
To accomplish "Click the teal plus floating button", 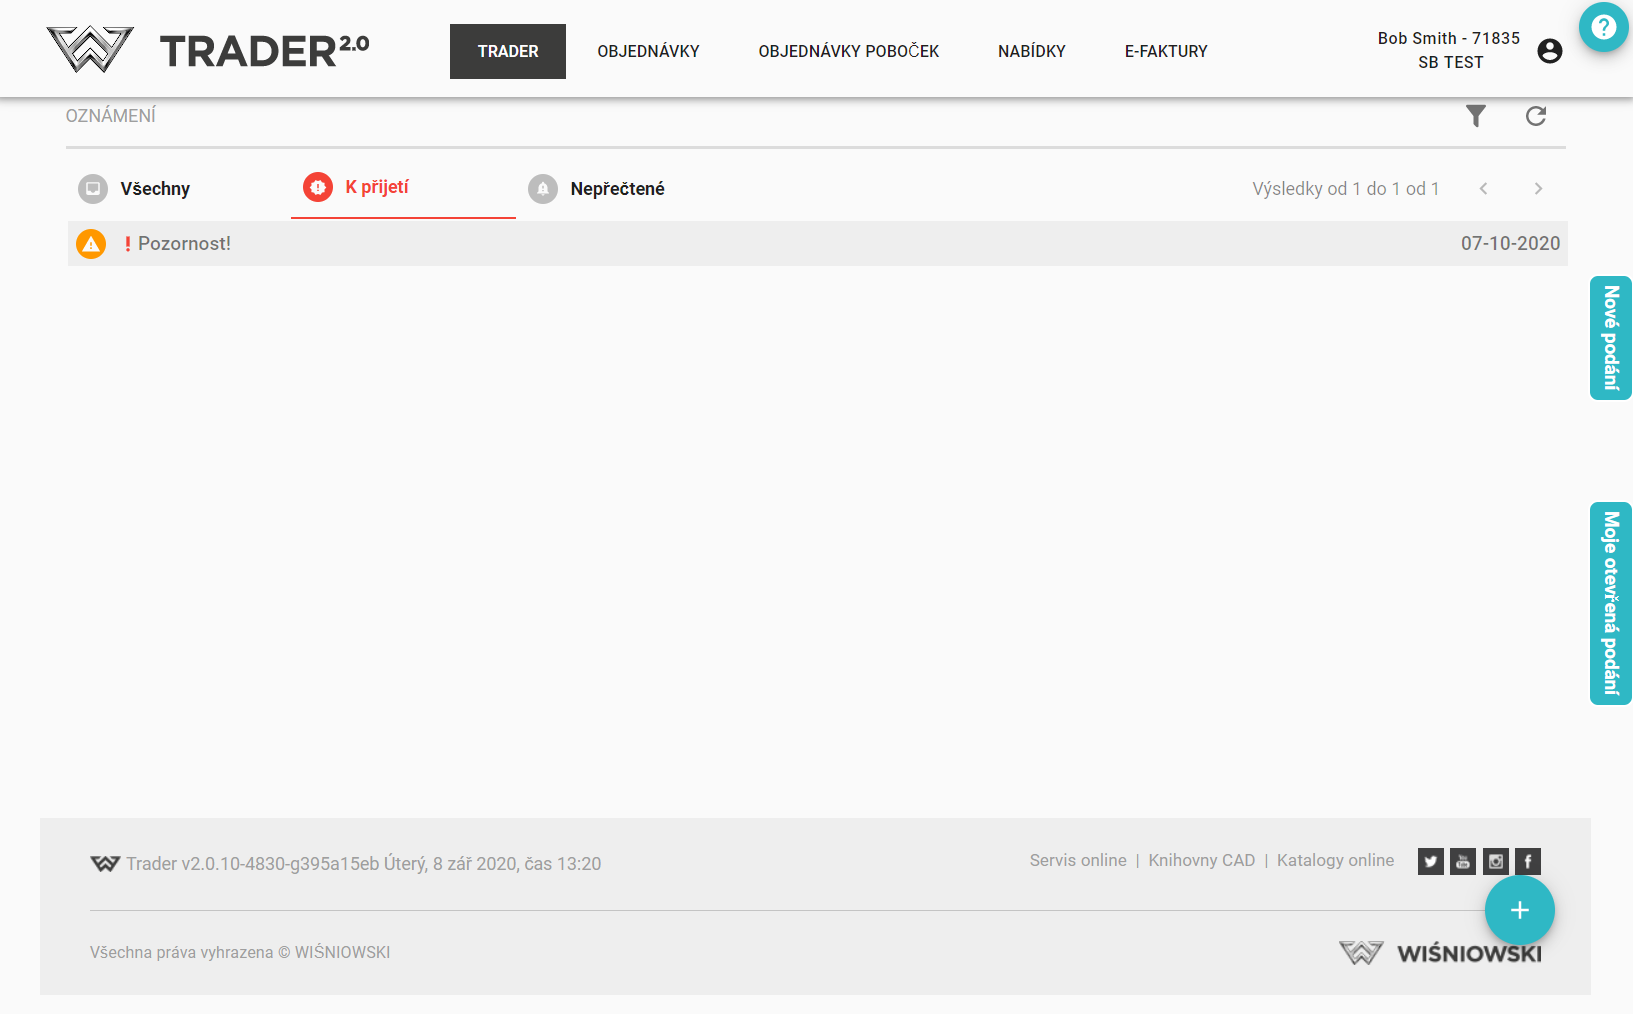I will tap(1519, 910).
